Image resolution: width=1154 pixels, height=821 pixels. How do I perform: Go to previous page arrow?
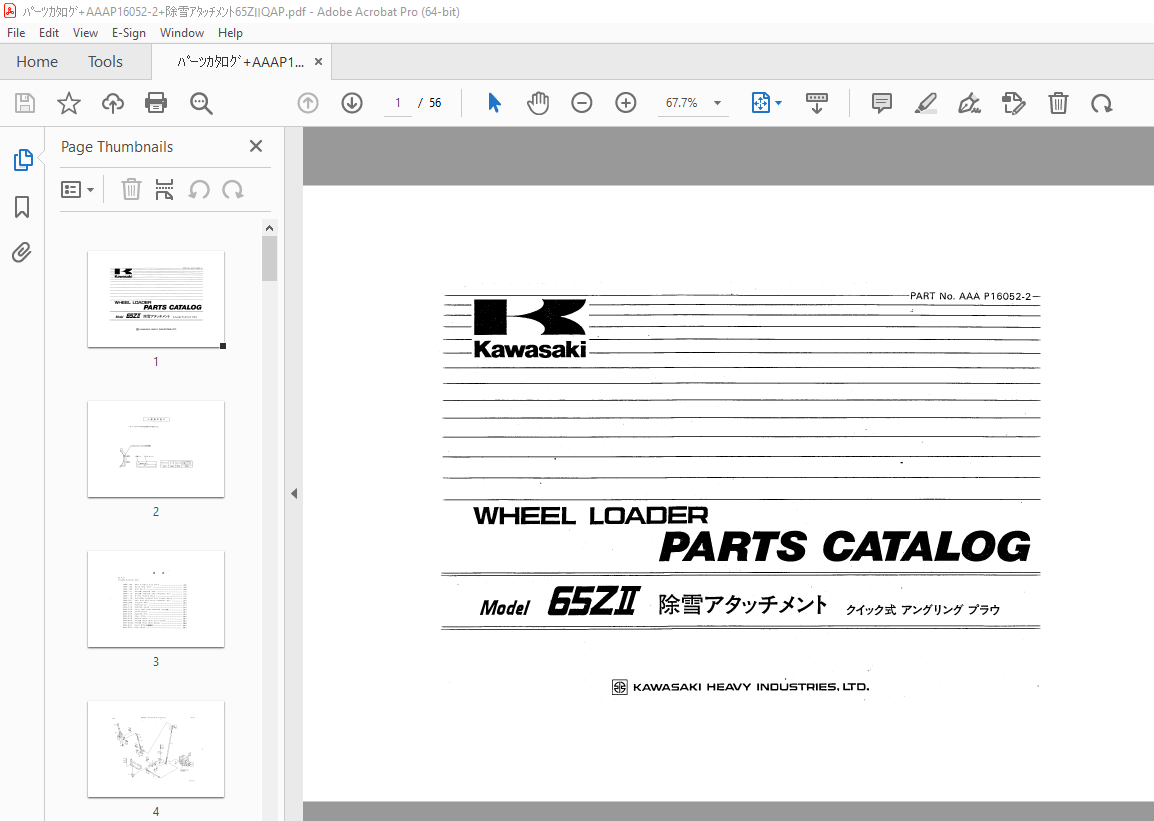(x=308, y=103)
